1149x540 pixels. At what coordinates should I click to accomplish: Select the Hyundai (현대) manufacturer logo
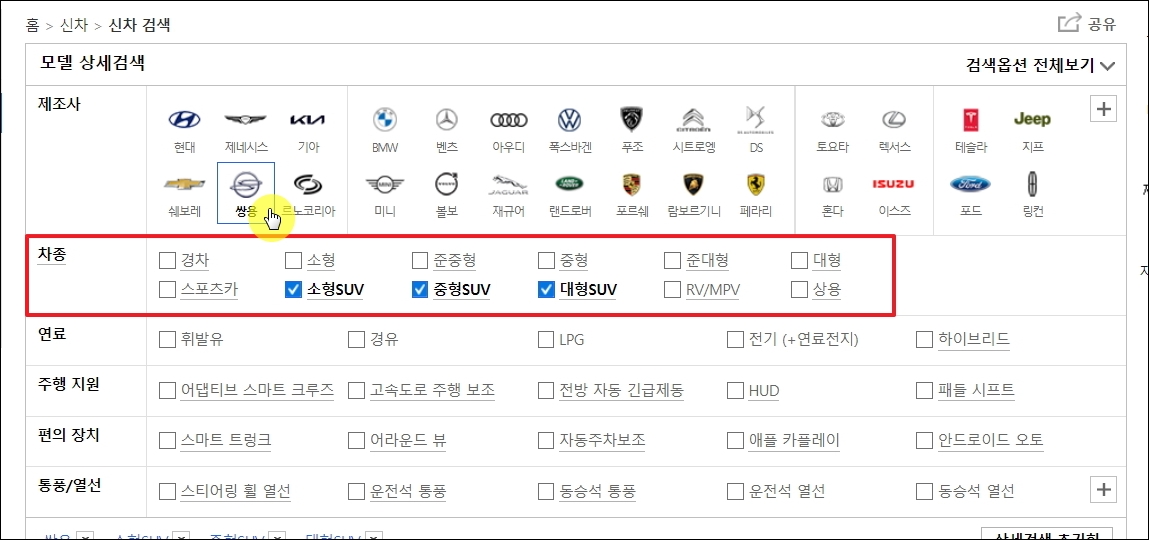click(185, 120)
